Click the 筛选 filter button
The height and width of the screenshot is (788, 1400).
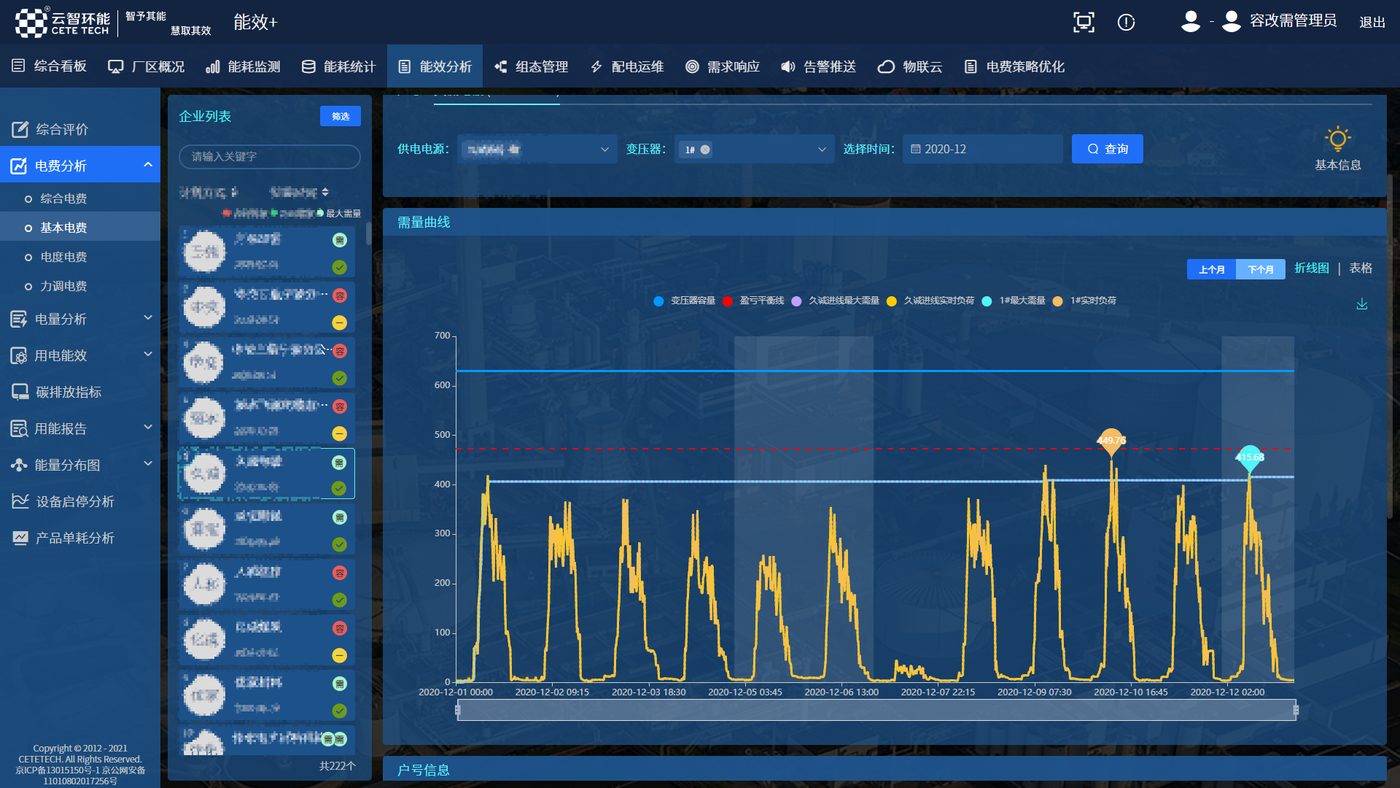point(340,116)
